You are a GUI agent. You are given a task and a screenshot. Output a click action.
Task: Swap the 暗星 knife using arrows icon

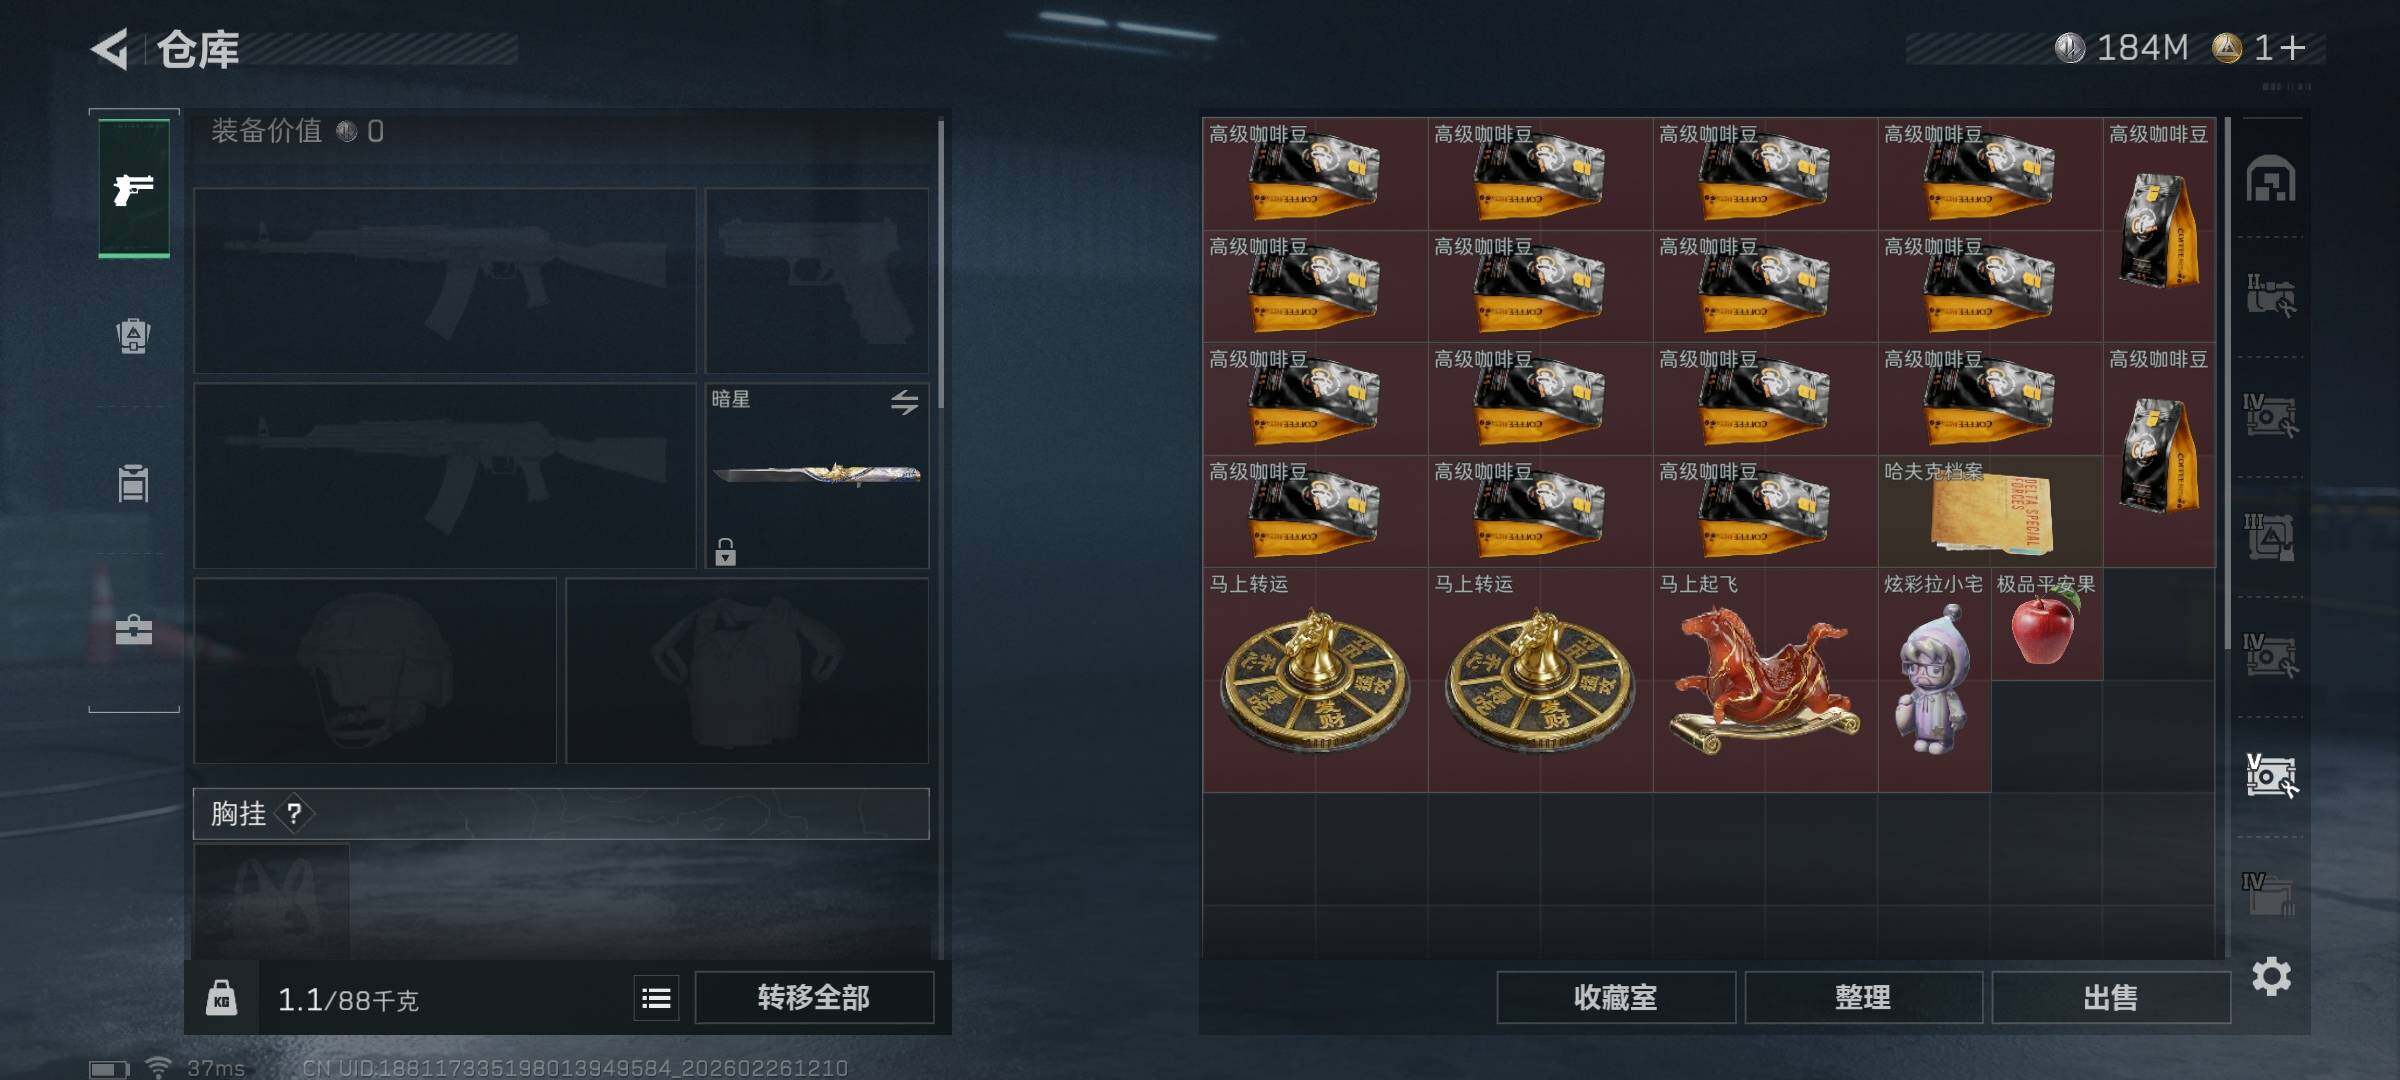(904, 402)
